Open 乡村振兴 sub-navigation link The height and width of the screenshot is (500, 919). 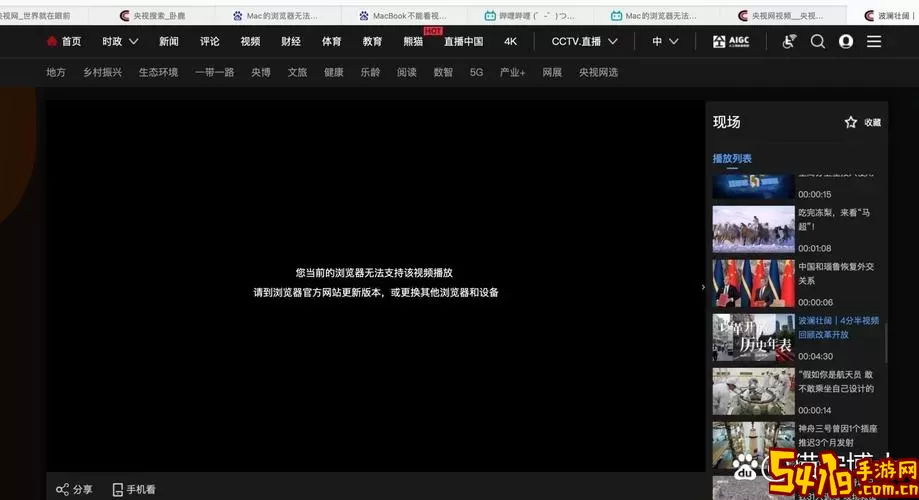(x=102, y=73)
